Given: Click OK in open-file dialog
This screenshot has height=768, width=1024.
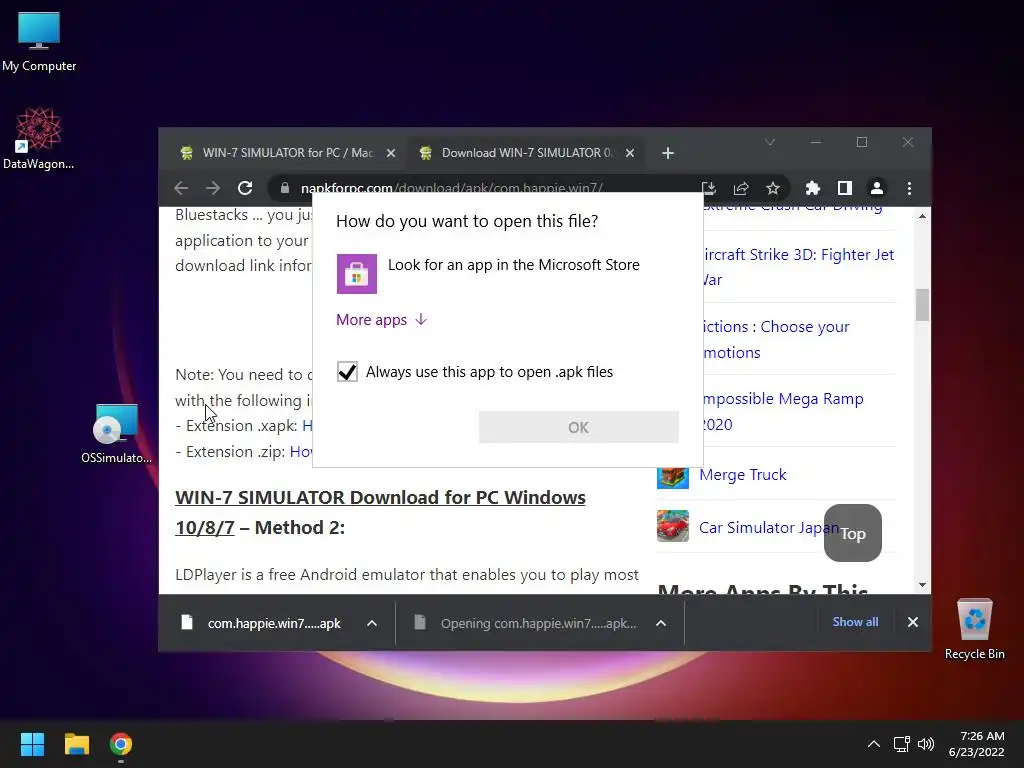Looking at the screenshot, I should click(x=579, y=427).
